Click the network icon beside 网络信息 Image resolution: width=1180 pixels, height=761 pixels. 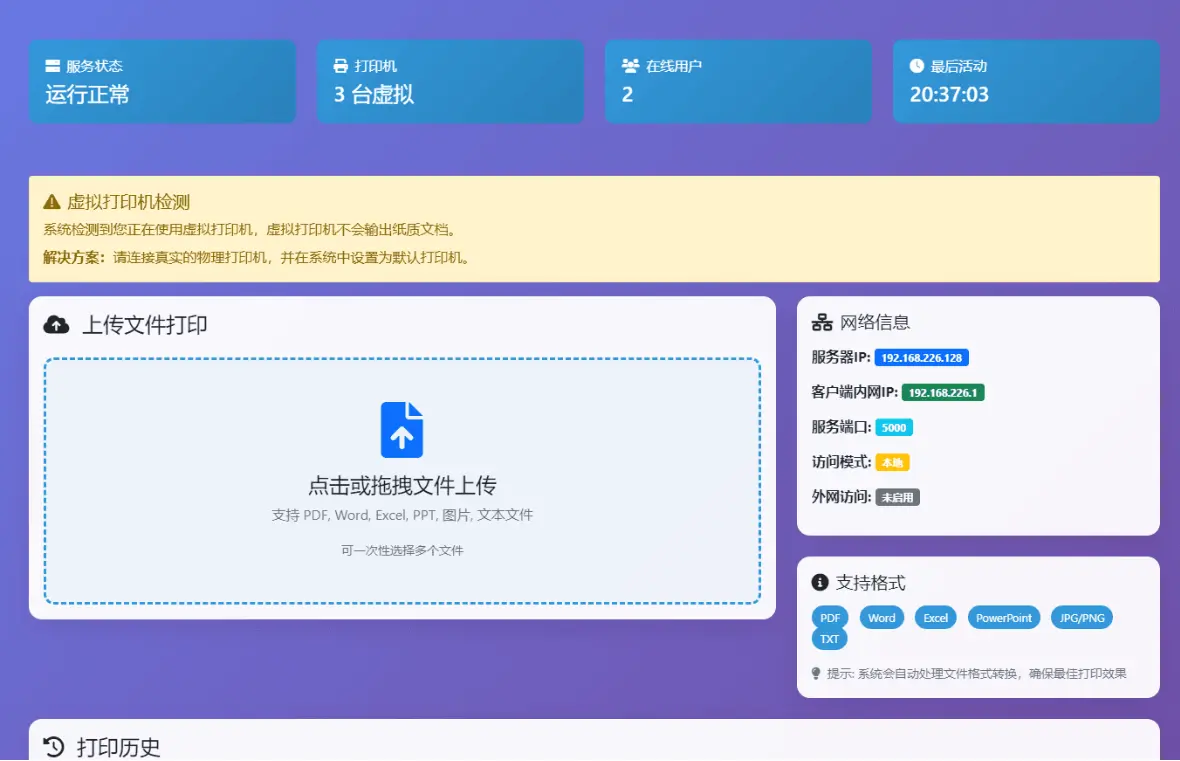(822, 321)
